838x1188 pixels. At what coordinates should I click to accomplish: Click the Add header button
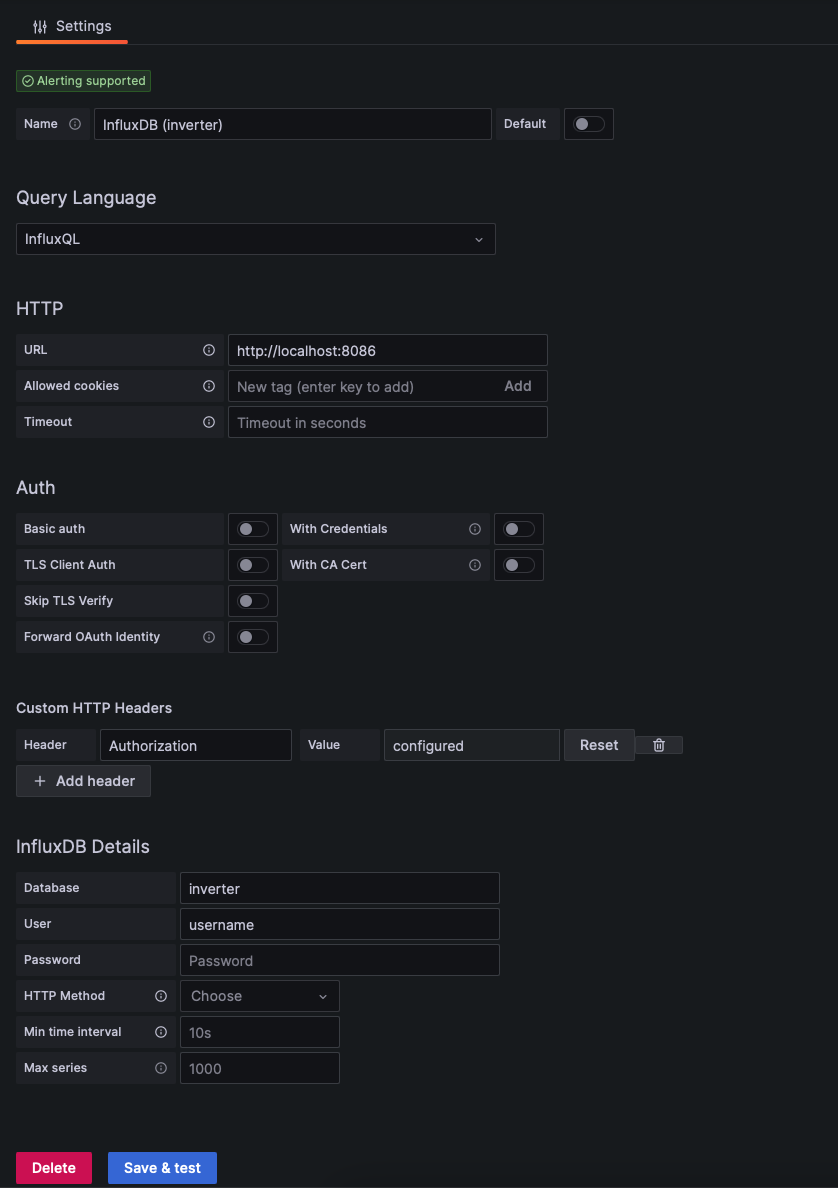[x=83, y=781]
